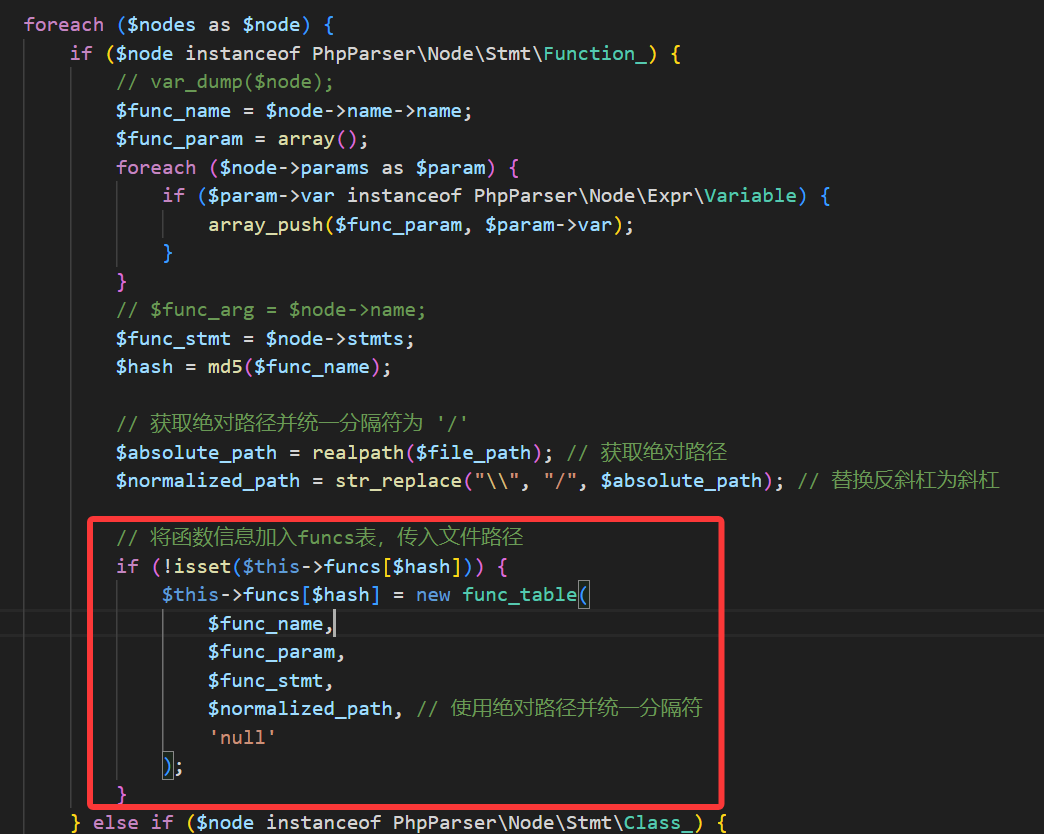
Task: Click array() in the $func_param assignment
Action: (313, 139)
